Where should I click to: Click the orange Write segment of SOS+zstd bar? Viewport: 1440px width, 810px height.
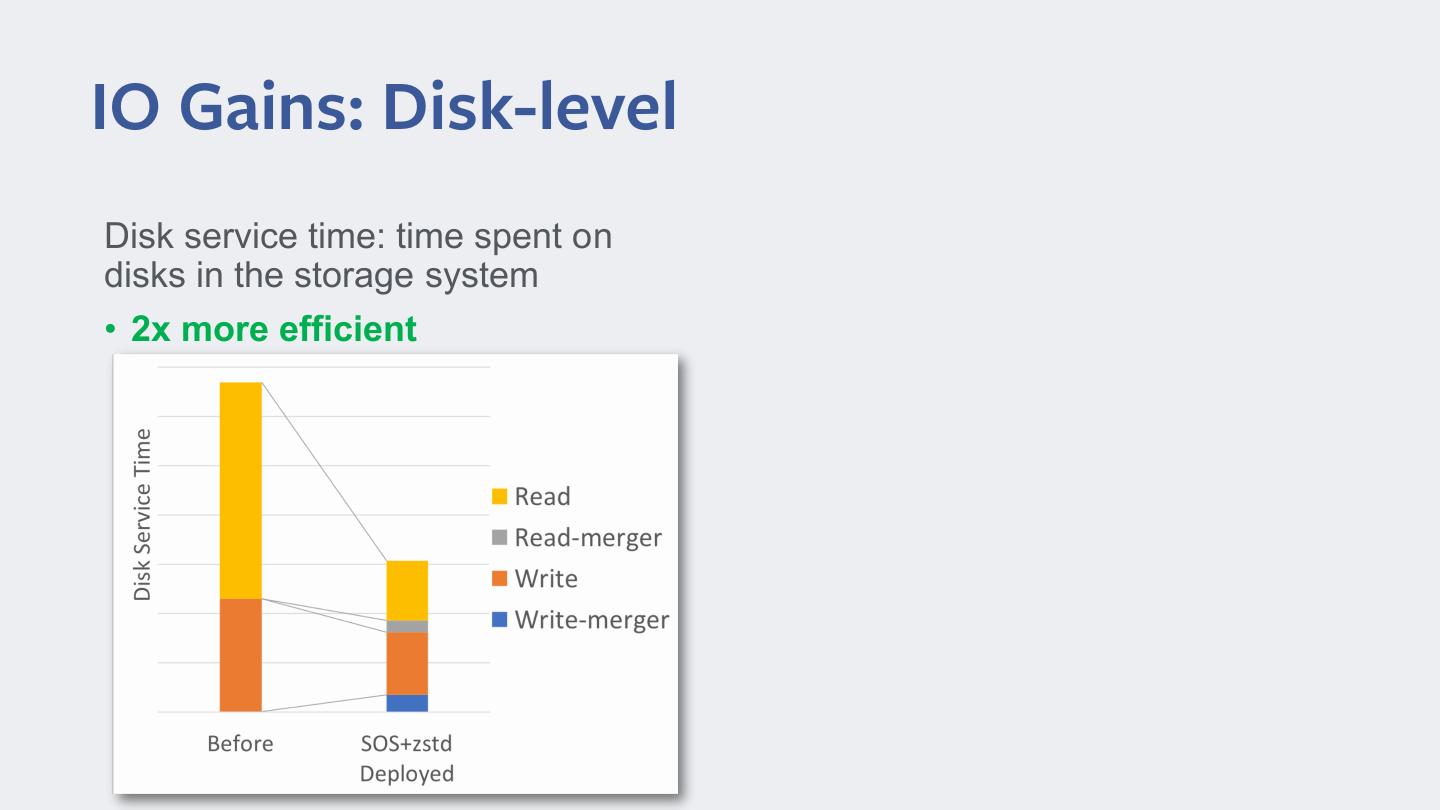tap(407, 663)
